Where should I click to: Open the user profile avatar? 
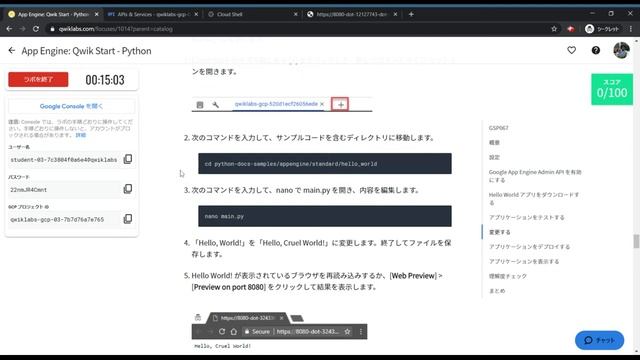point(621,50)
